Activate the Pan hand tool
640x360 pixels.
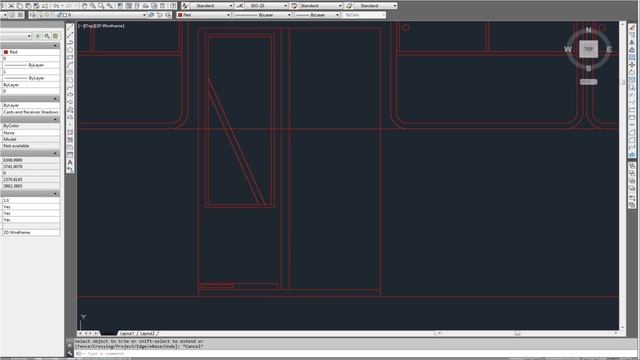(x=84, y=6)
